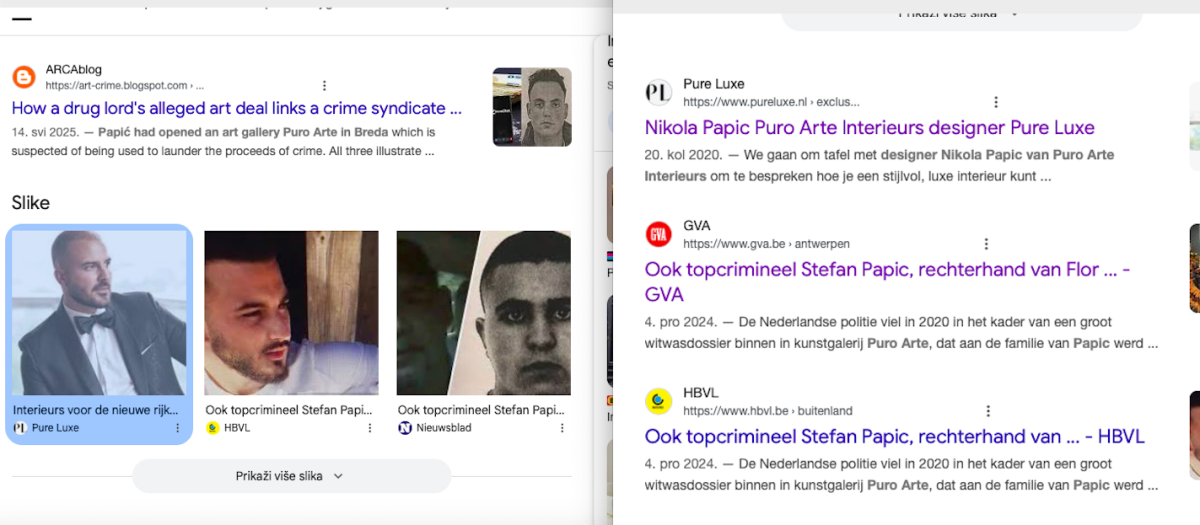Click the yellow HBVL favicon beside hbvl.be URL
Image resolution: width=1200 pixels, height=525 pixels.
pos(658,402)
